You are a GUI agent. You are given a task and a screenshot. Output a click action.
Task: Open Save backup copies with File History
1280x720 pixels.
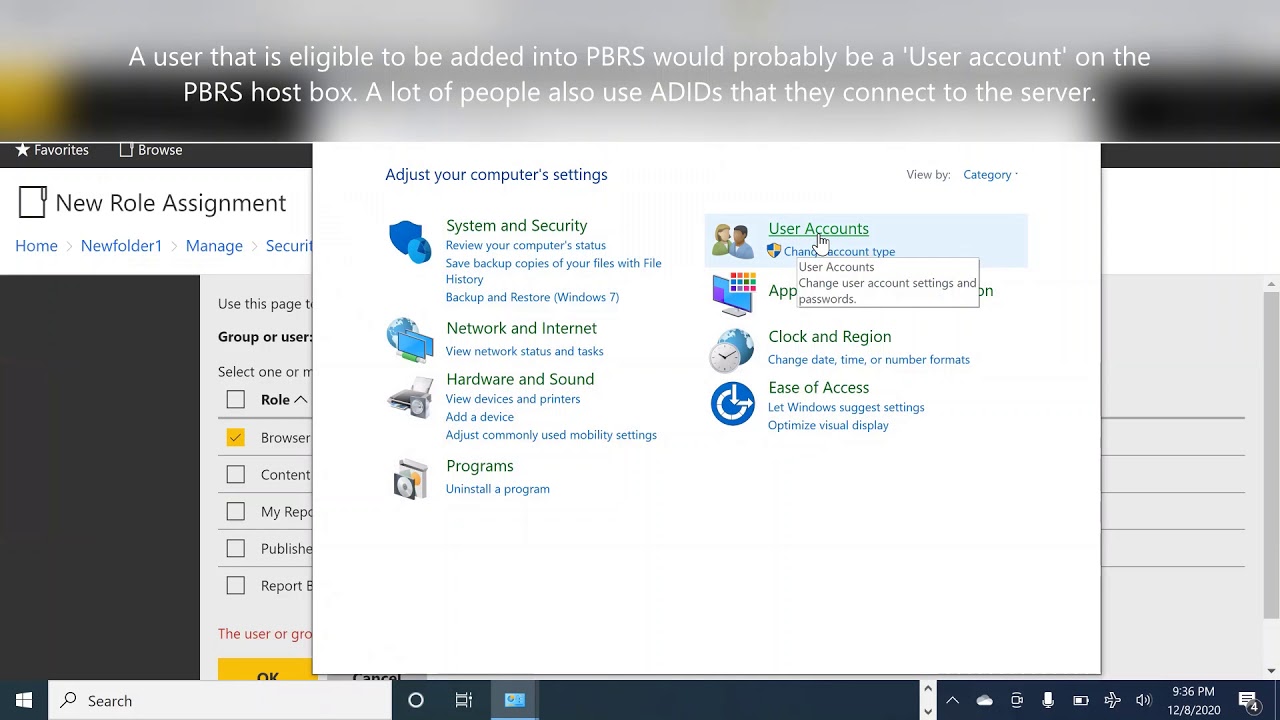(553, 271)
